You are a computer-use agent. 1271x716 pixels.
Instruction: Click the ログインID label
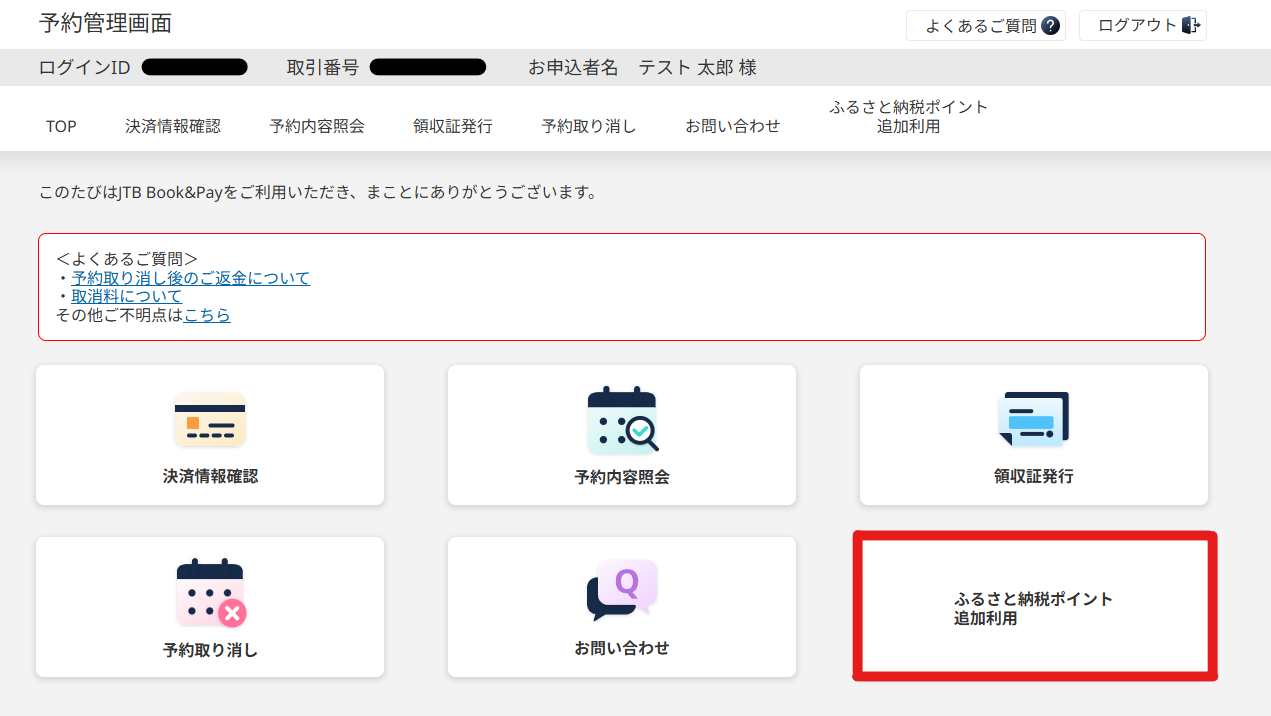pyautogui.click(x=84, y=68)
